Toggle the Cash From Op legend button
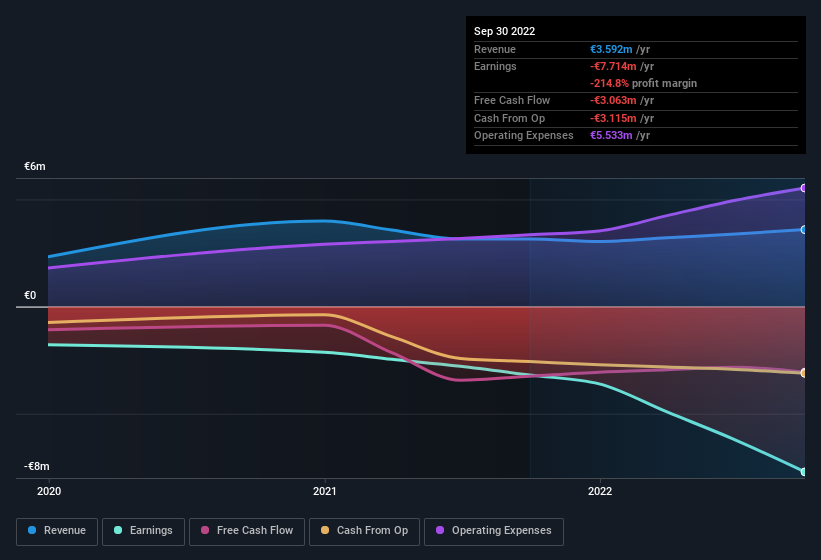 point(364,531)
